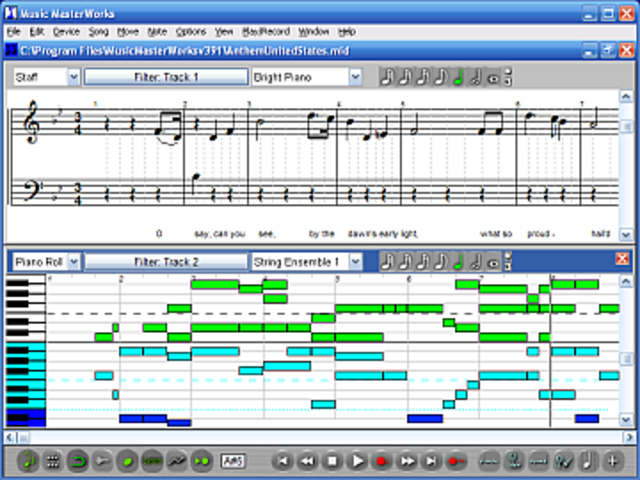The height and width of the screenshot is (480, 640).
Task: Stop playback
Action: 332,461
